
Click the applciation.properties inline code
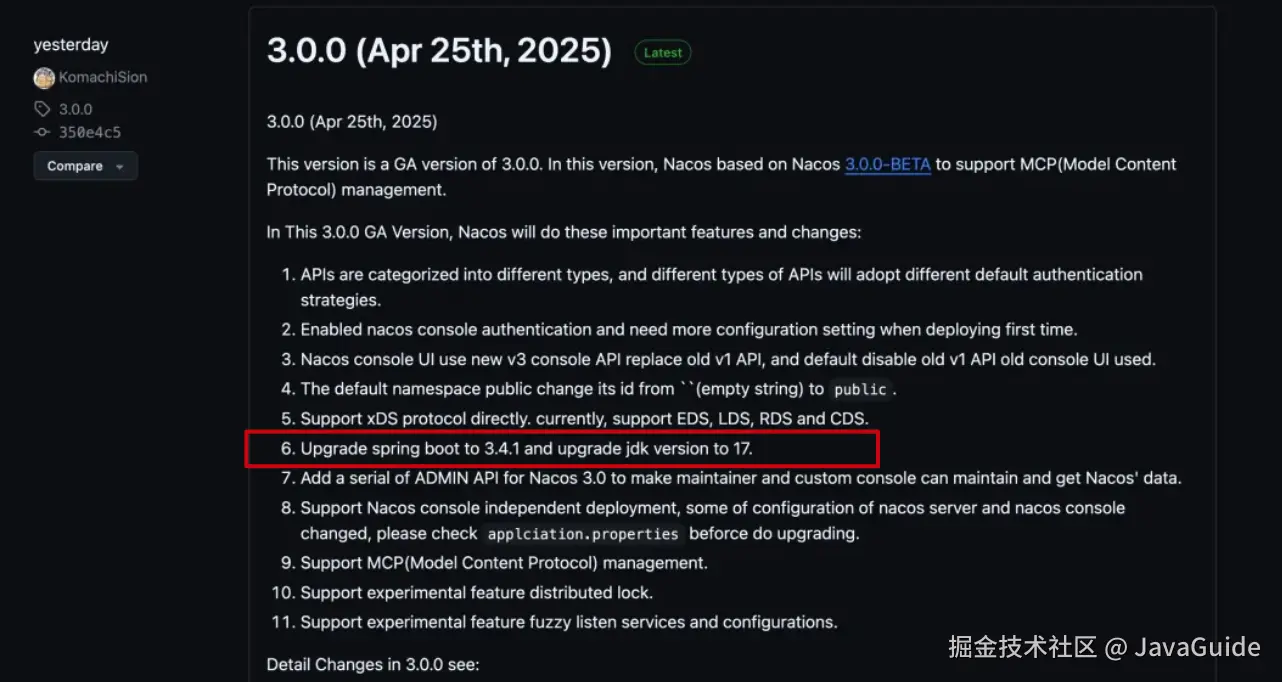[x=583, y=534]
